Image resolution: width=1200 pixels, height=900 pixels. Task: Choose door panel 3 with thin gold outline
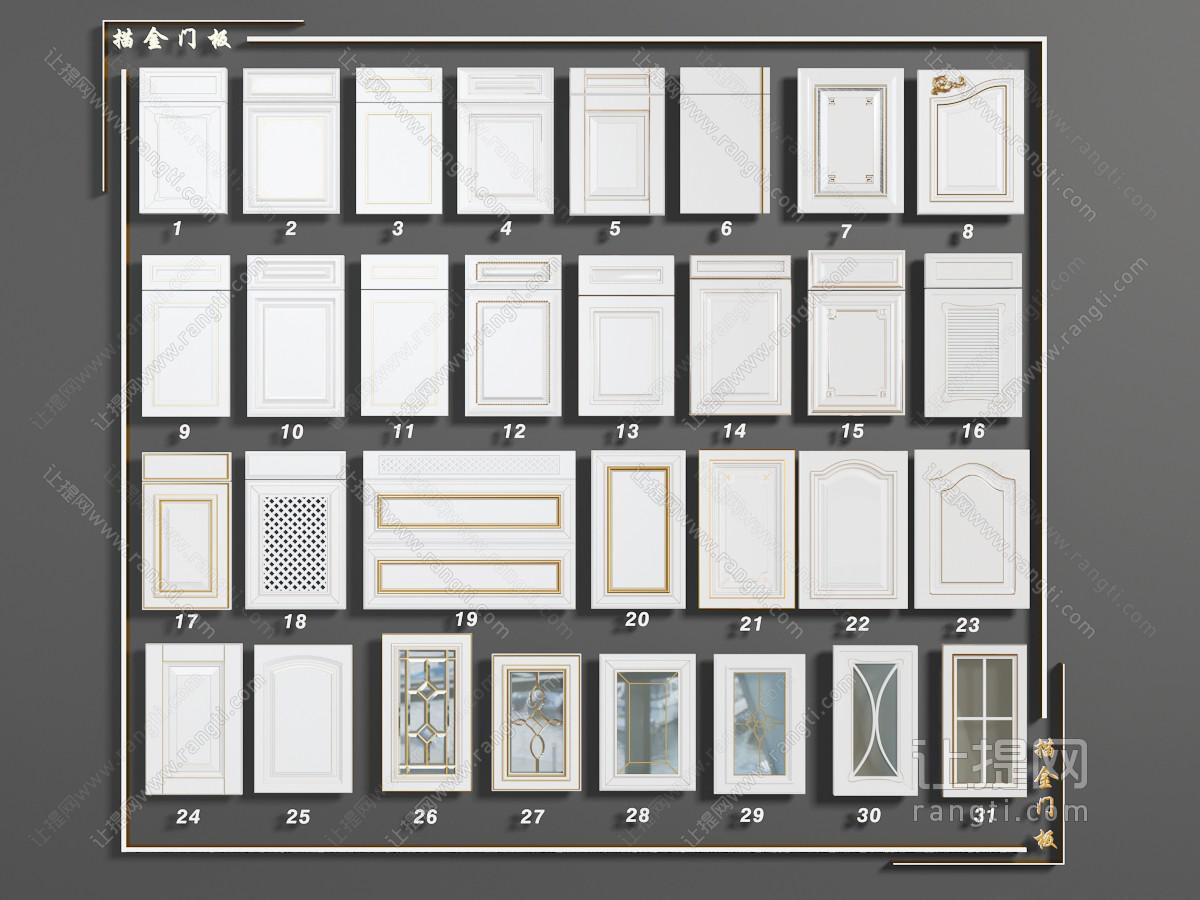tap(399, 141)
